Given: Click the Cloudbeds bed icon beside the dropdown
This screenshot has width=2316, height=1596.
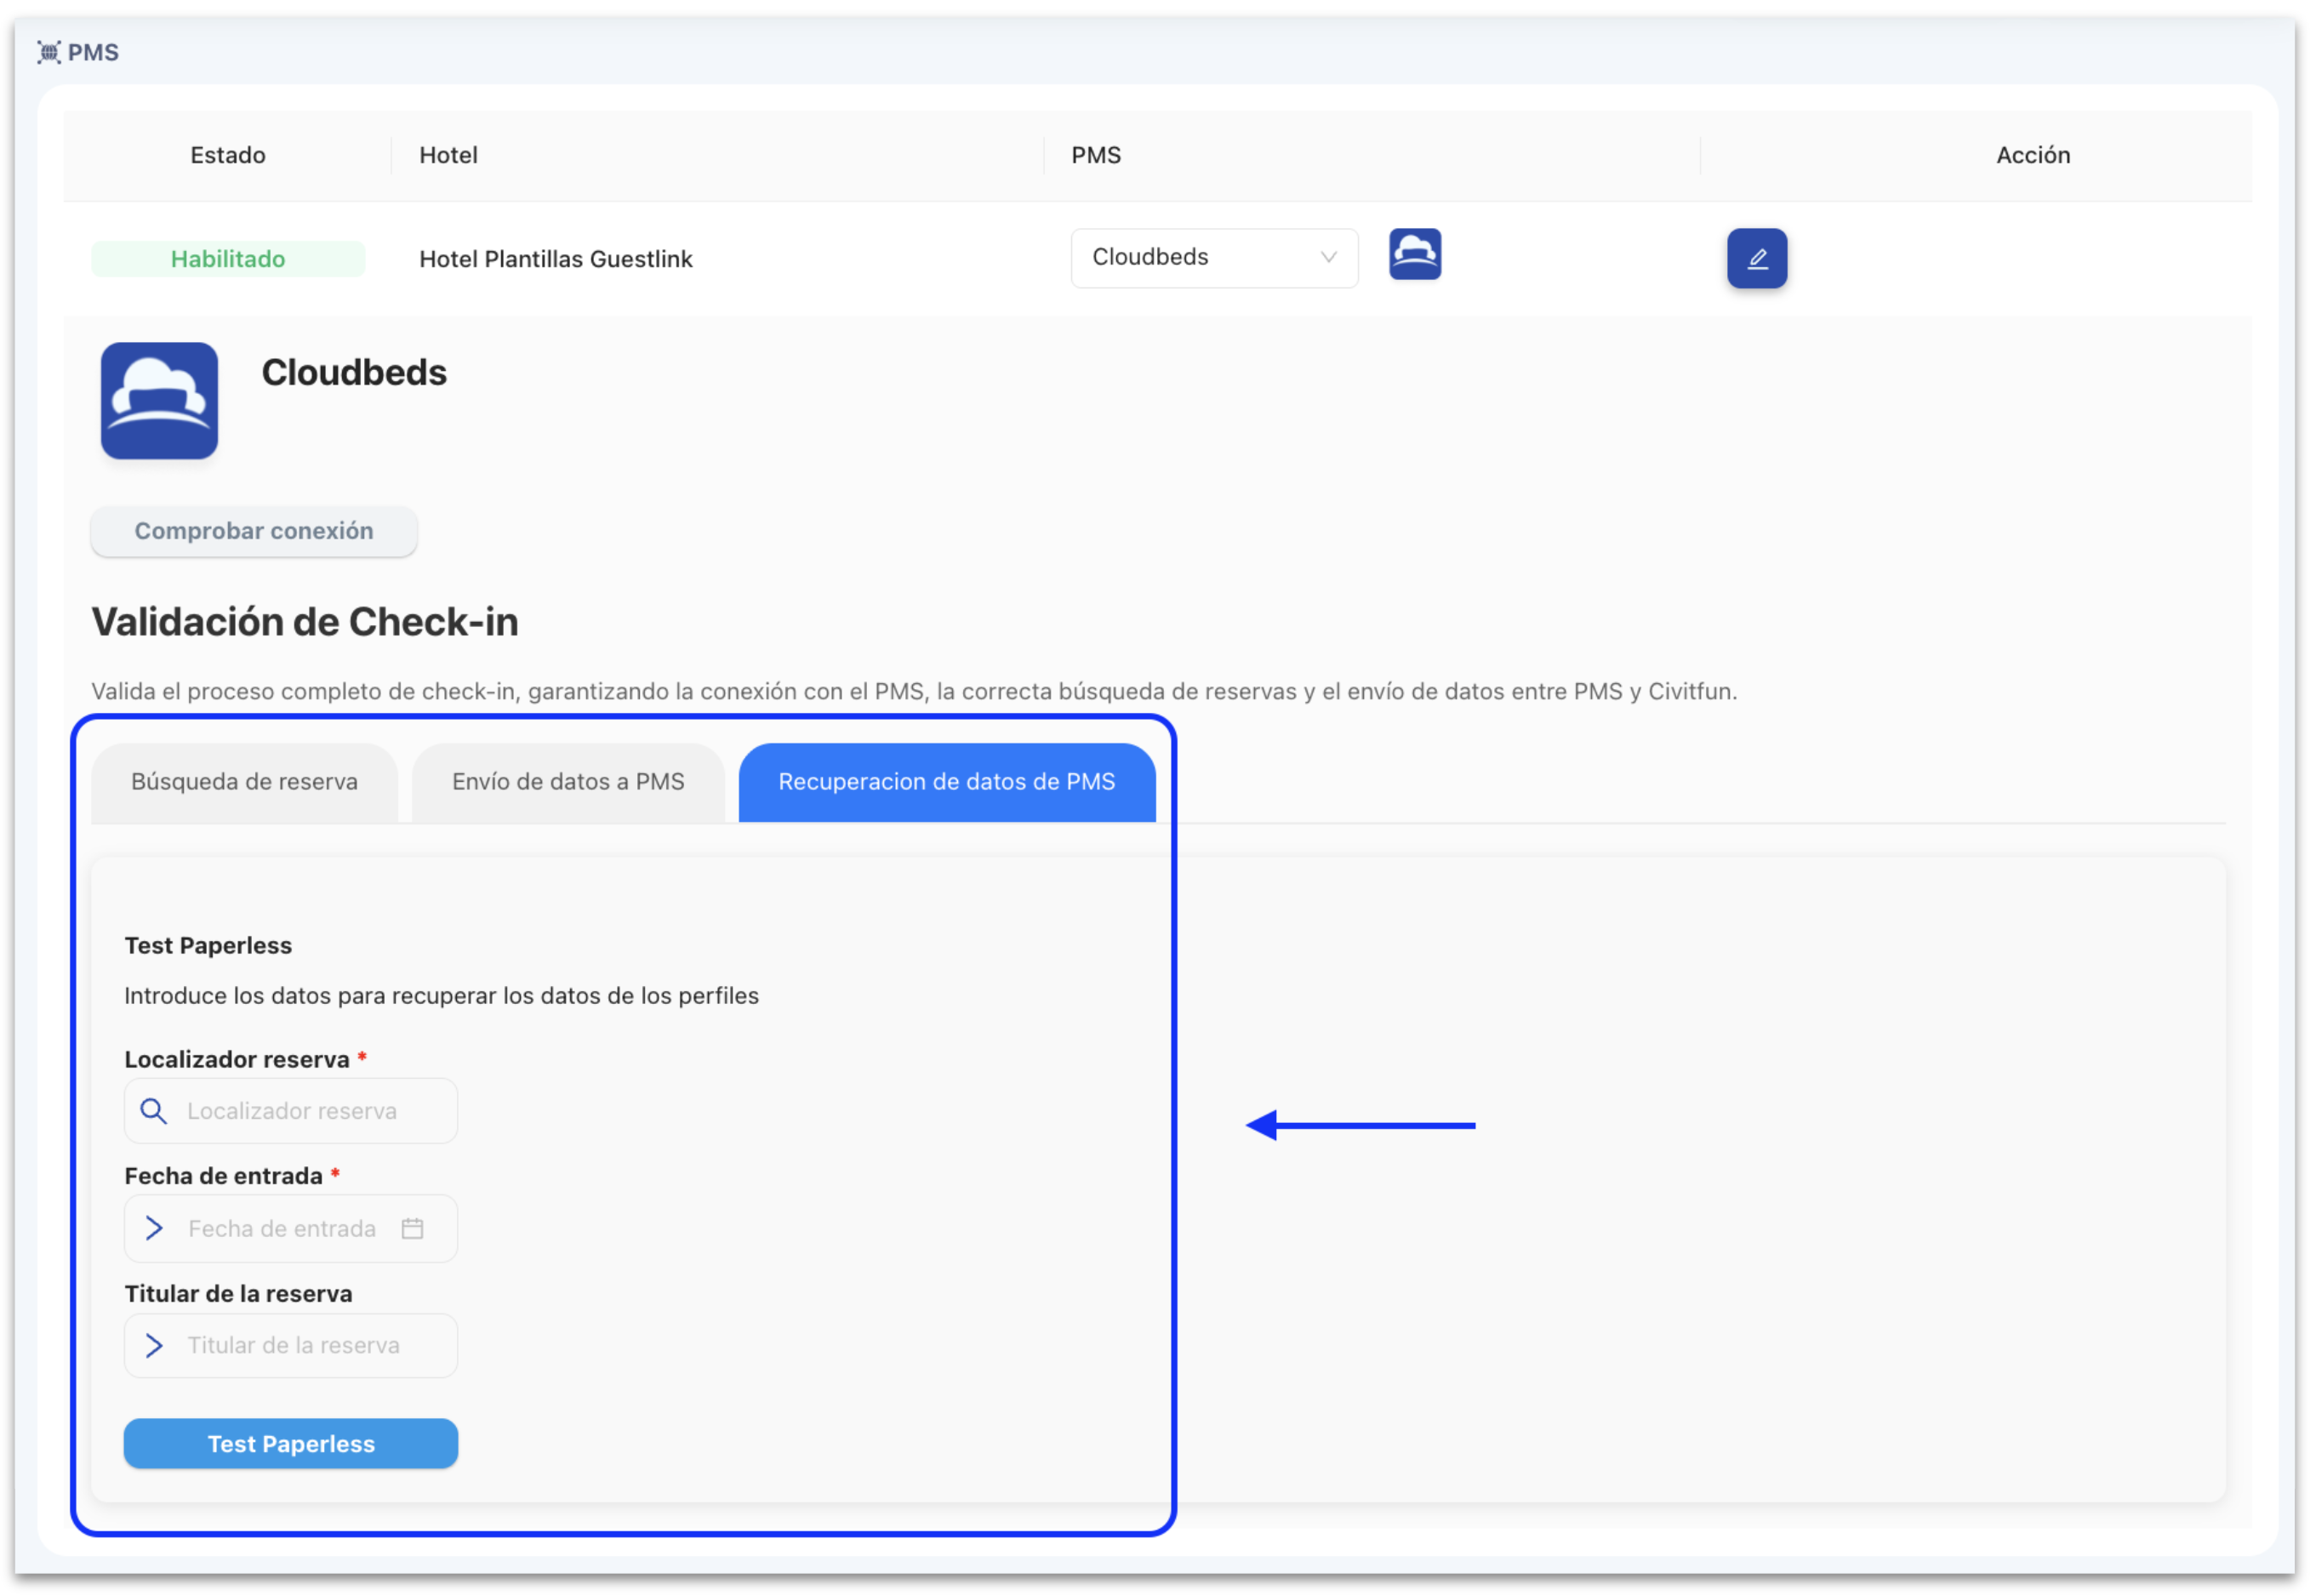Looking at the screenshot, I should coord(1414,257).
